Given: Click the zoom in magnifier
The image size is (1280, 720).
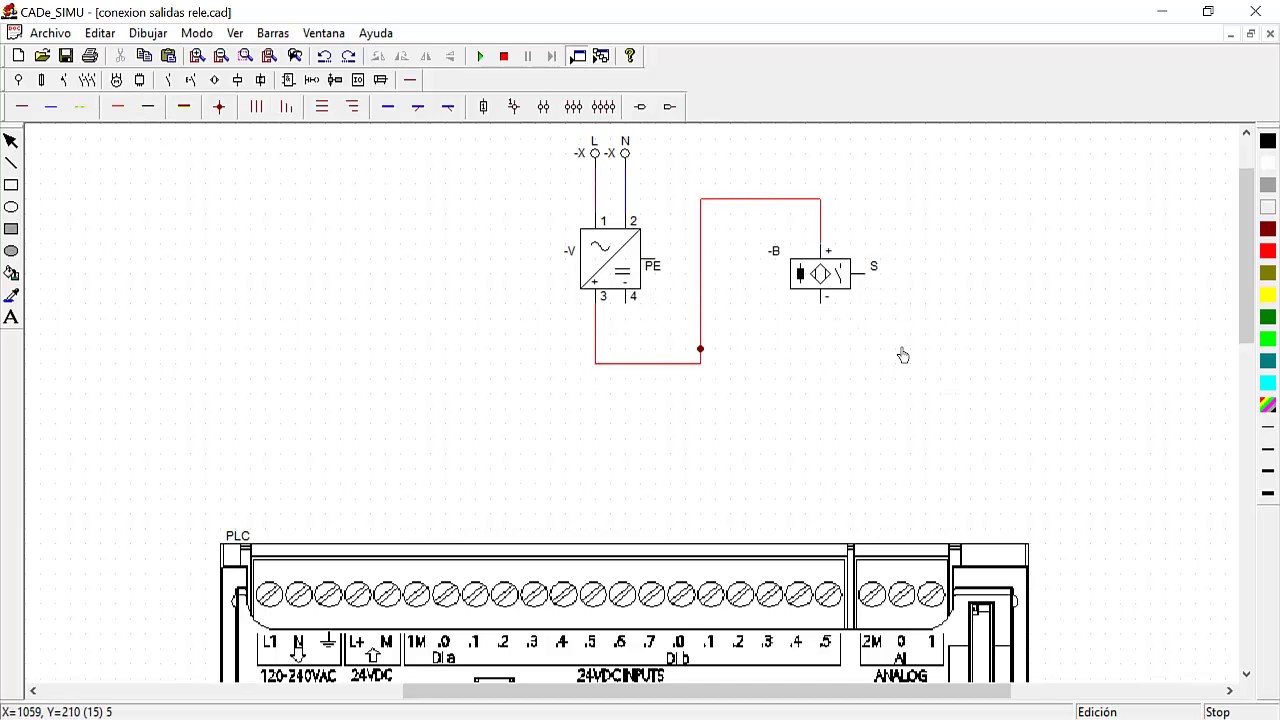Looking at the screenshot, I should (x=197, y=56).
